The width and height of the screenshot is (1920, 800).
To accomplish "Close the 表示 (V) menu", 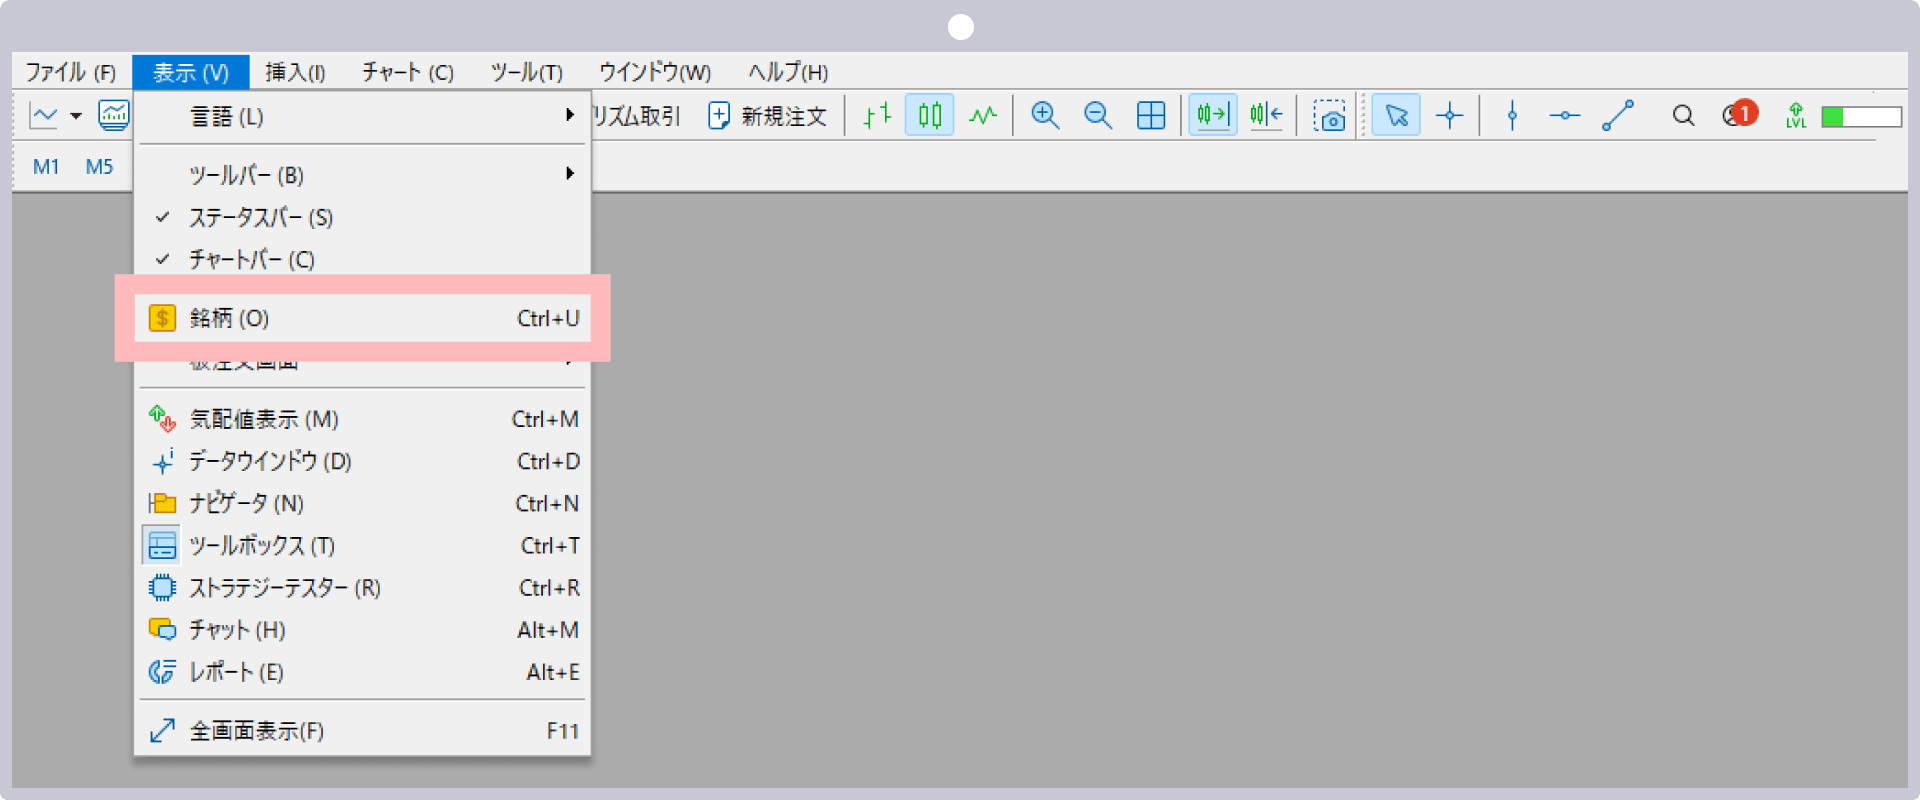I will pyautogui.click(x=191, y=72).
